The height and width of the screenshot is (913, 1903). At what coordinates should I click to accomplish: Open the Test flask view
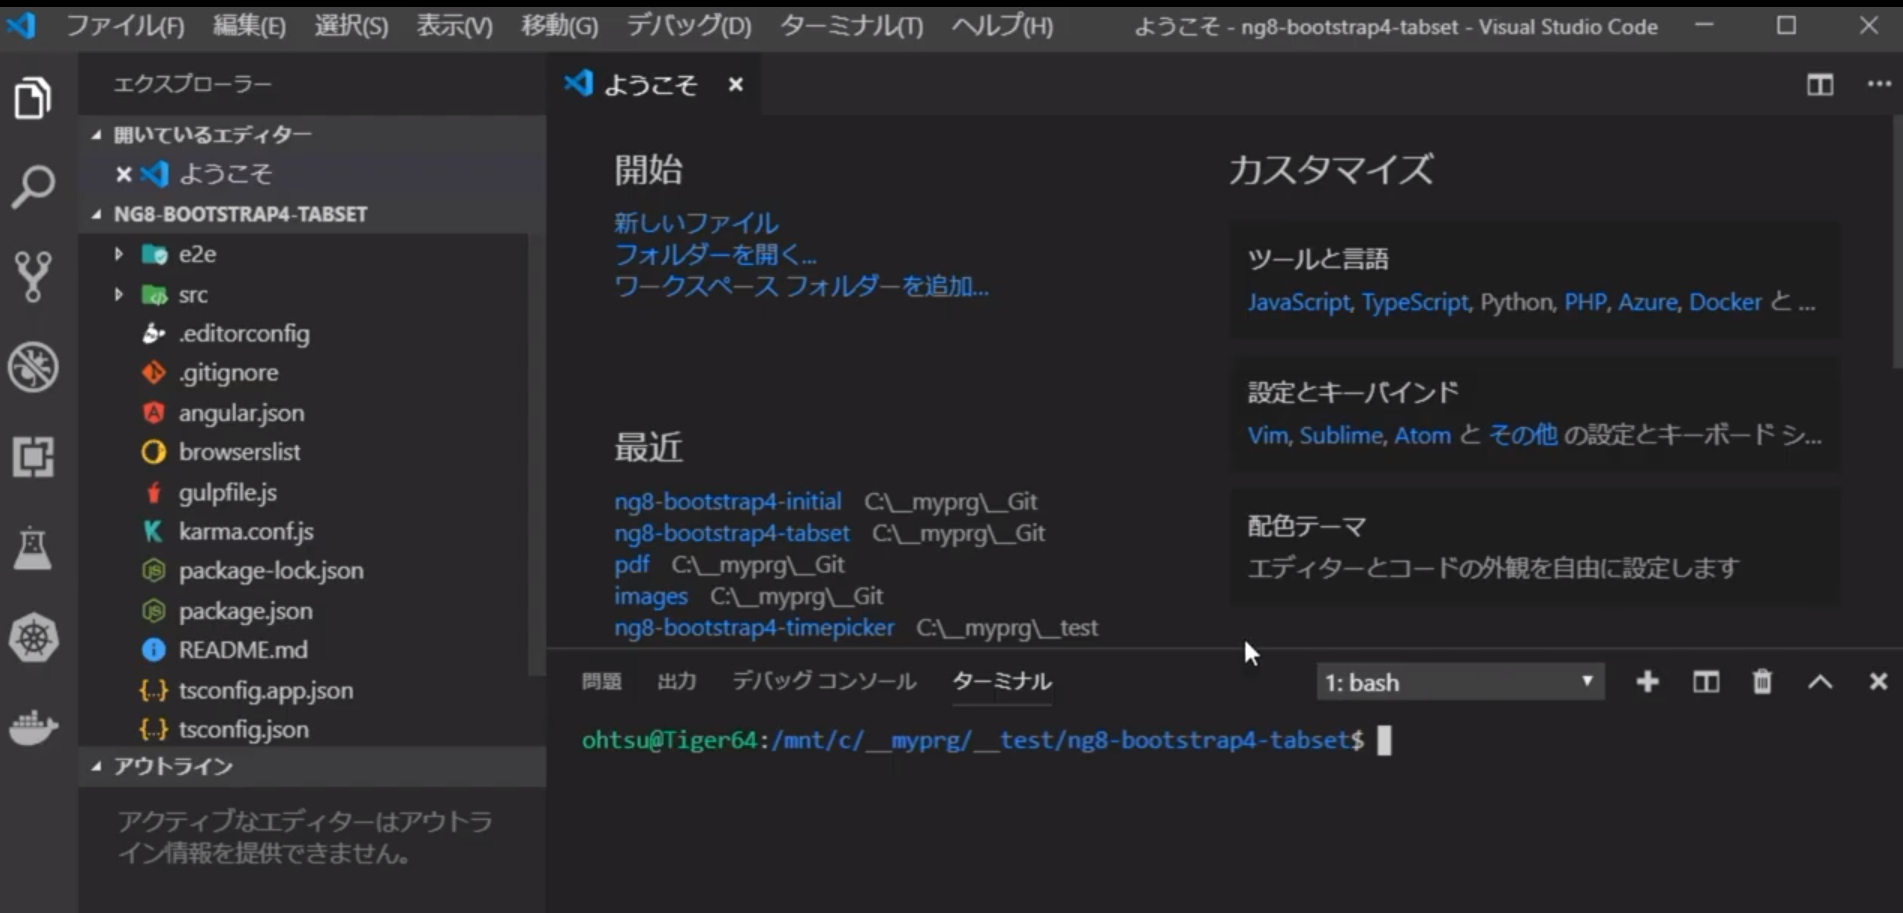pyautogui.click(x=33, y=548)
